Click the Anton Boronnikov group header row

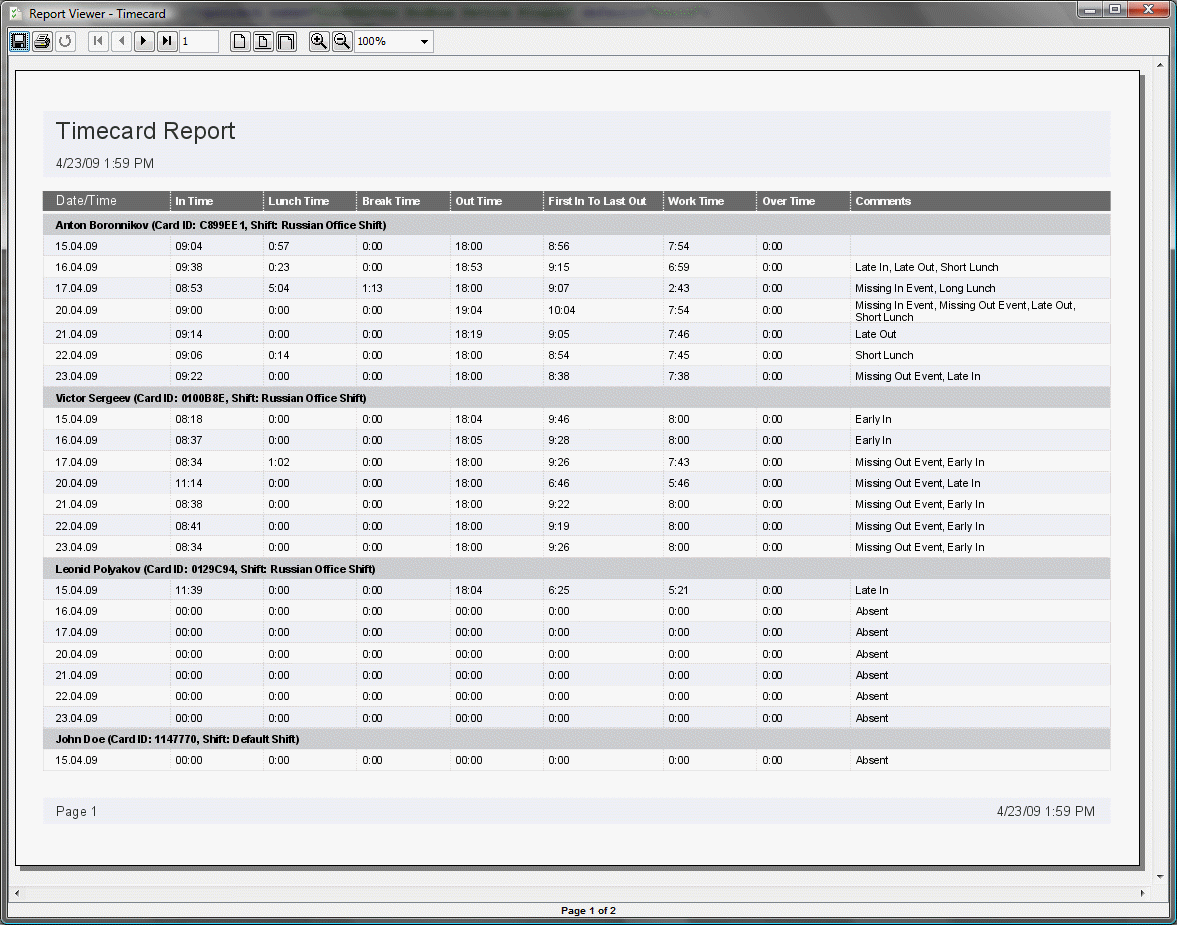point(576,224)
